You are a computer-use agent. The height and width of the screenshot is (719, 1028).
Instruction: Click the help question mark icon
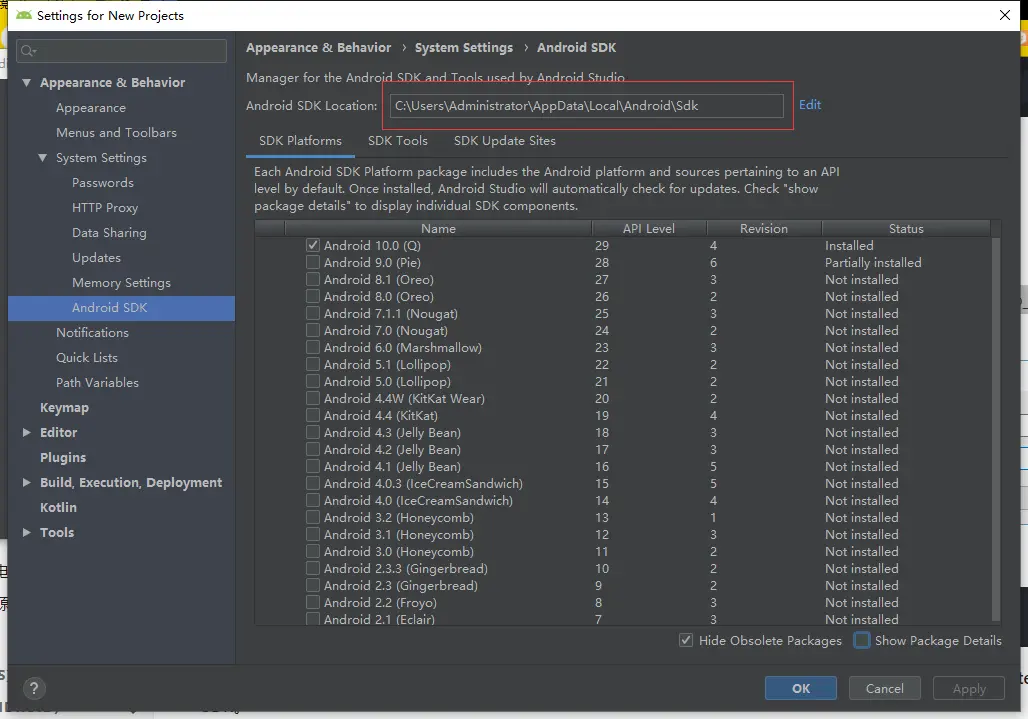34,688
